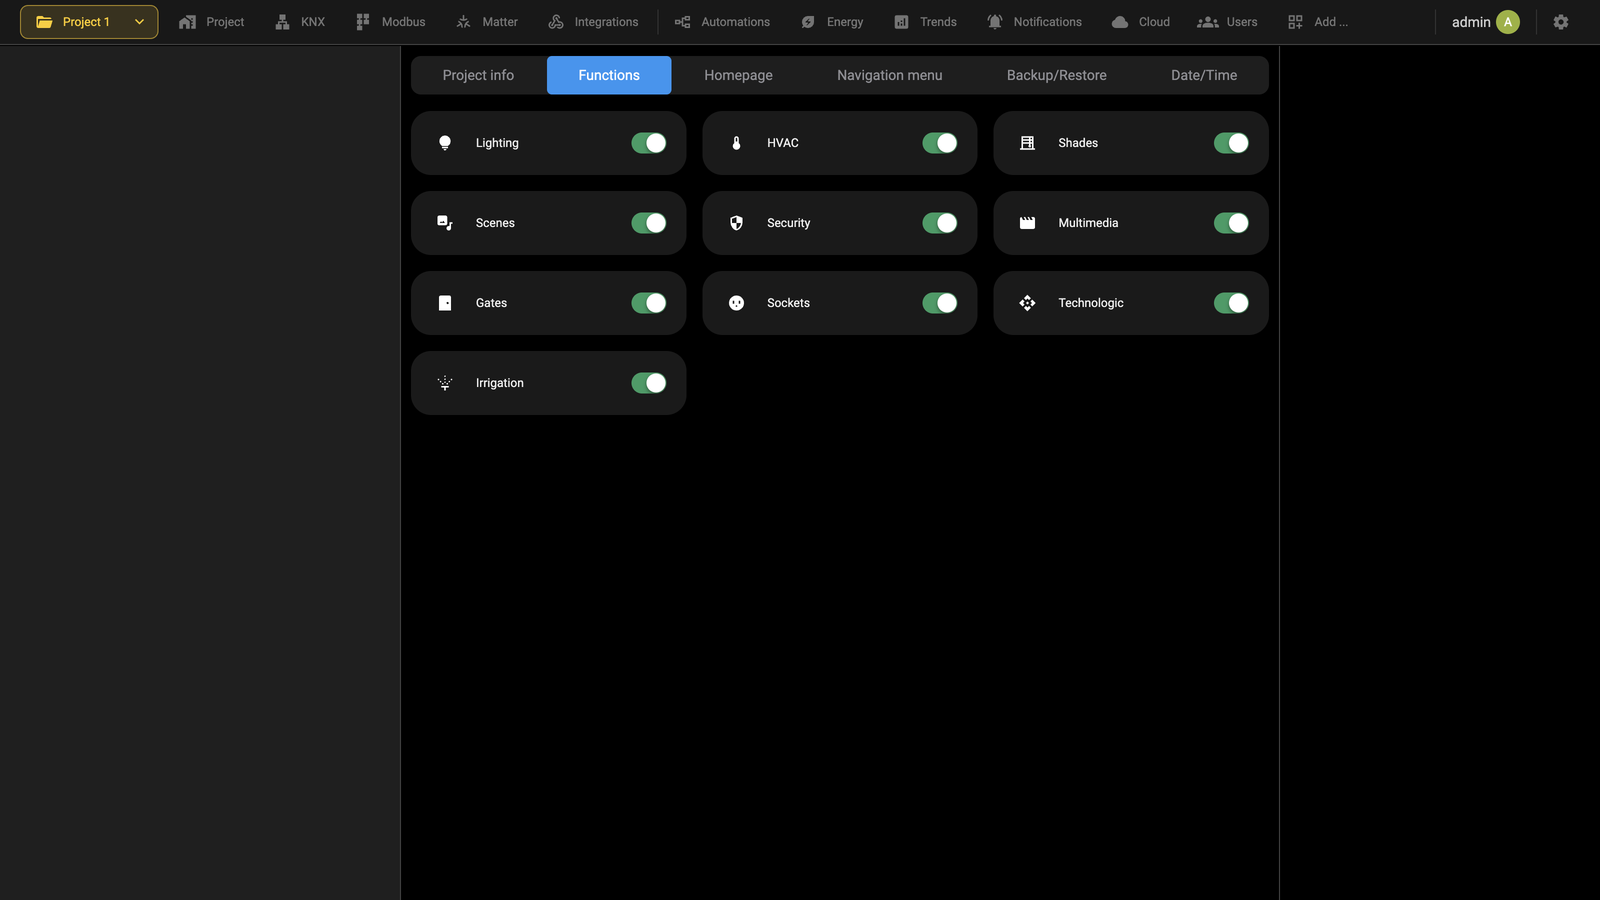
Task: Click the Gates door icon
Action: coord(445,303)
